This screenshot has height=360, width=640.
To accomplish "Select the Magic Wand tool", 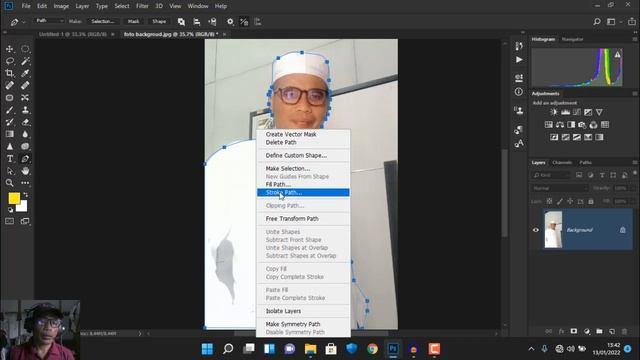I will pyautogui.click(x=25, y=61).
